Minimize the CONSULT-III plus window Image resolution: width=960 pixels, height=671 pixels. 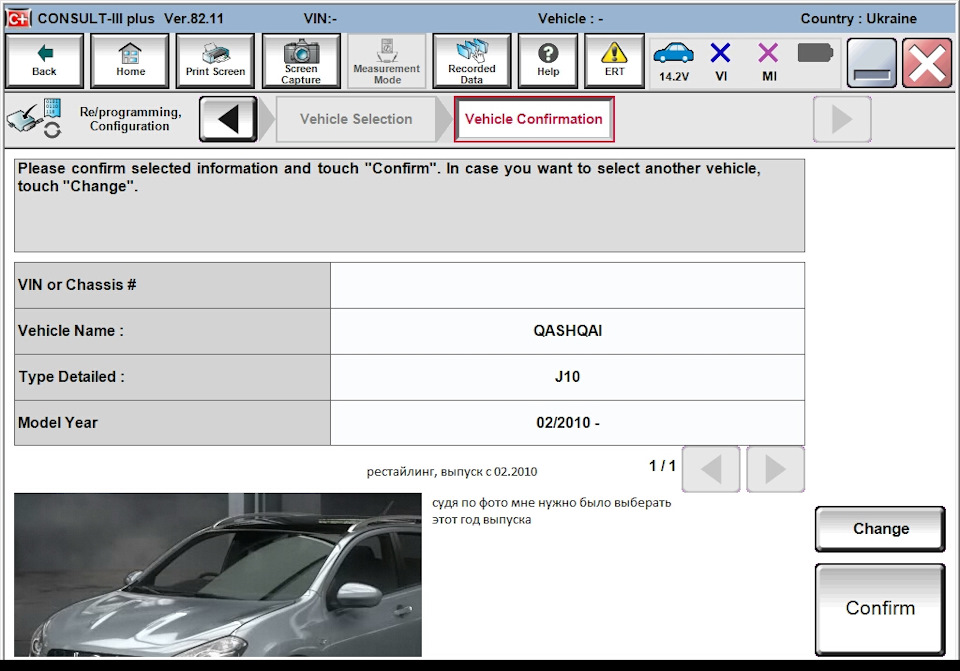(872, 62)
